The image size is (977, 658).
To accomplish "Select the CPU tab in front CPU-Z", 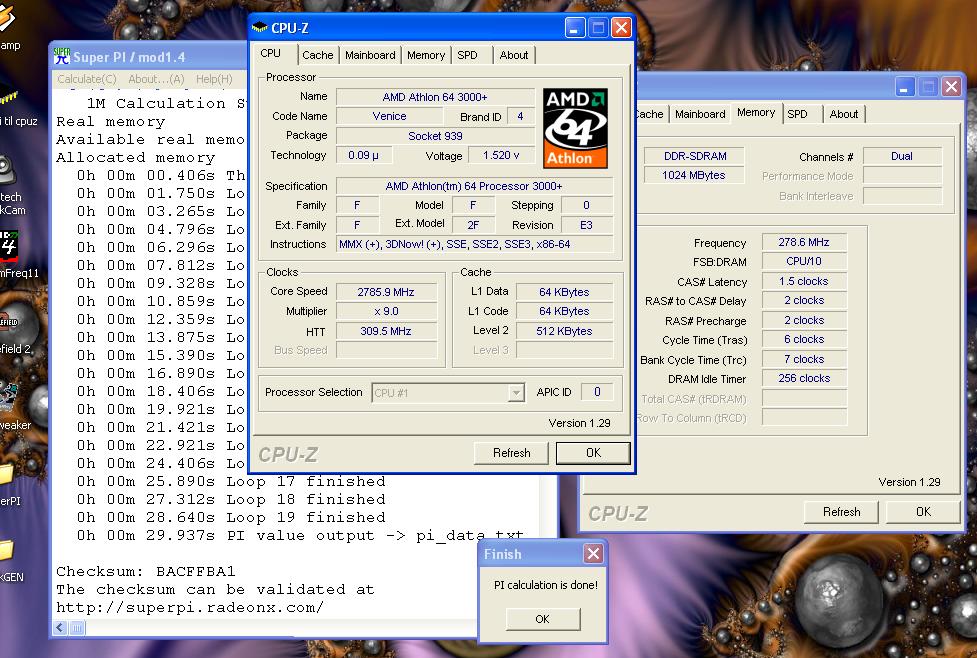I will click(271, 54).
